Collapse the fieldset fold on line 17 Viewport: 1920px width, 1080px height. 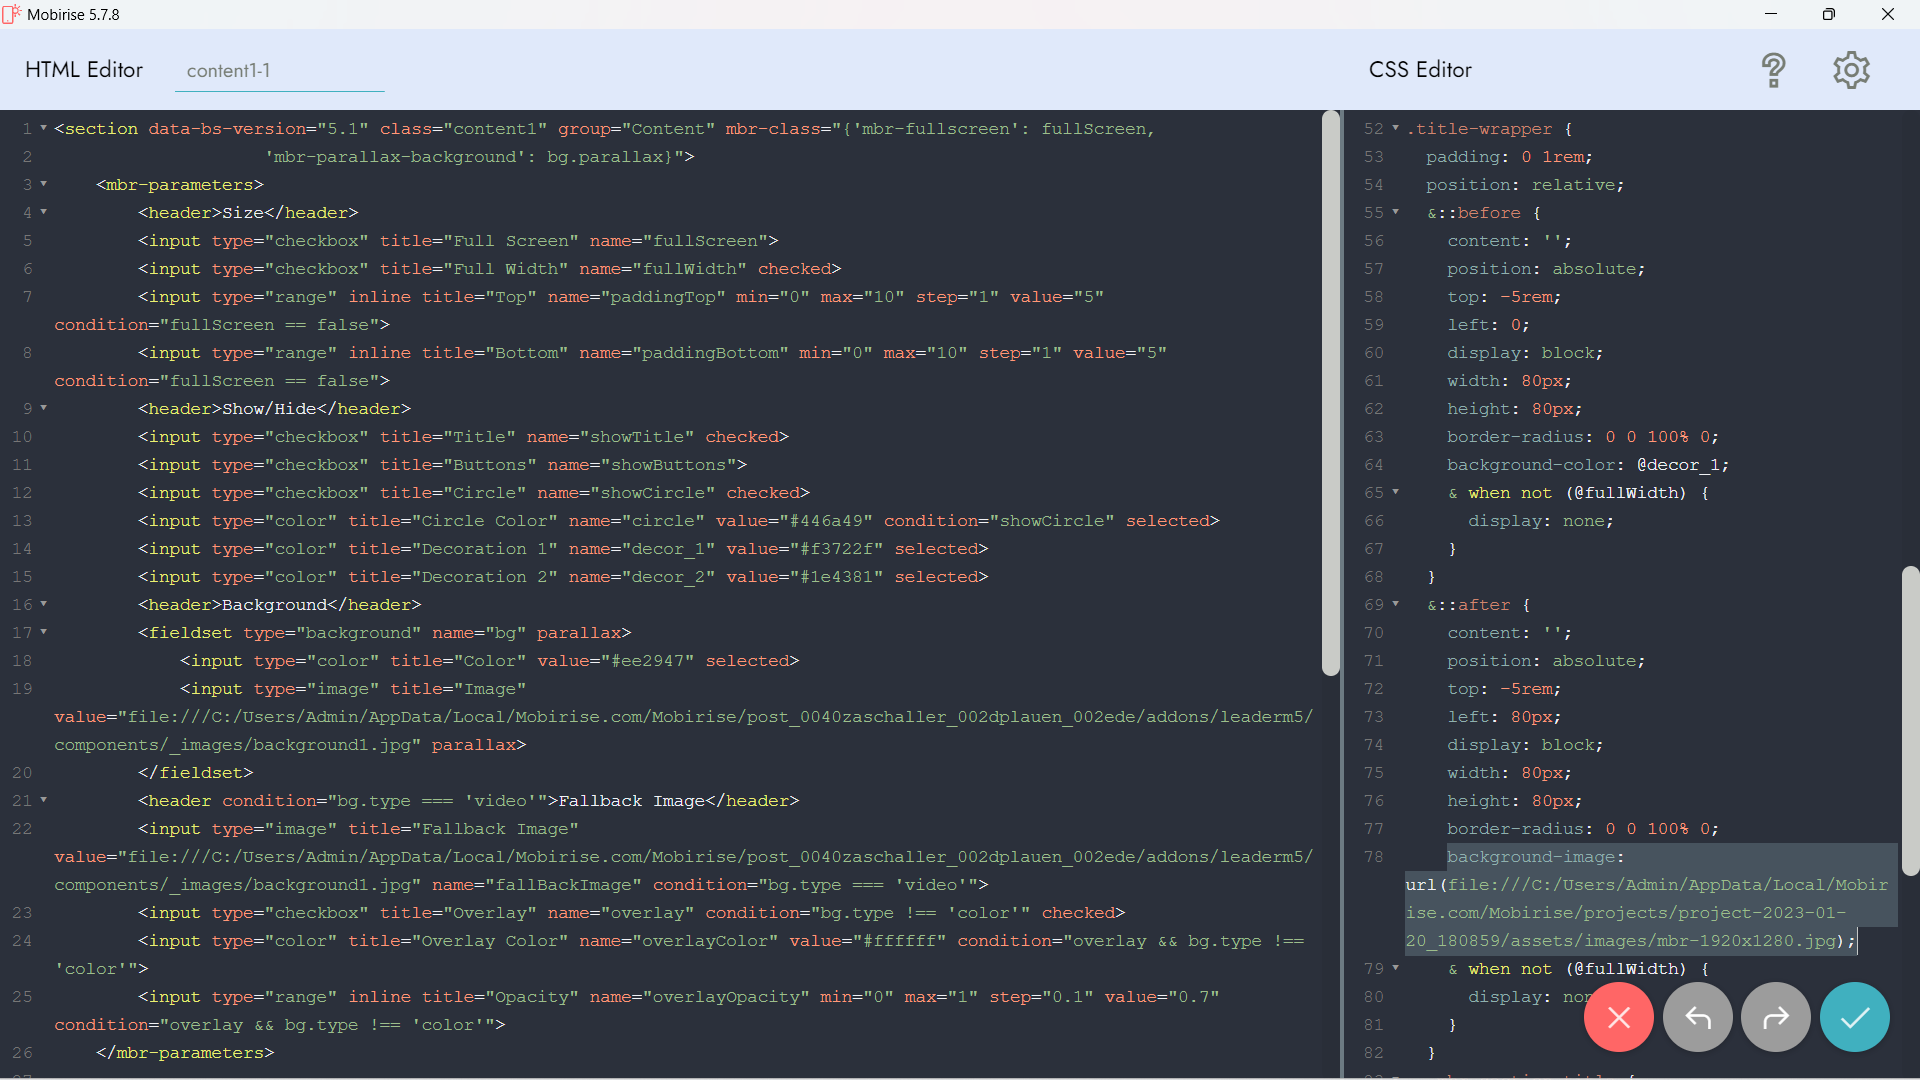click(x=44, y=632)
